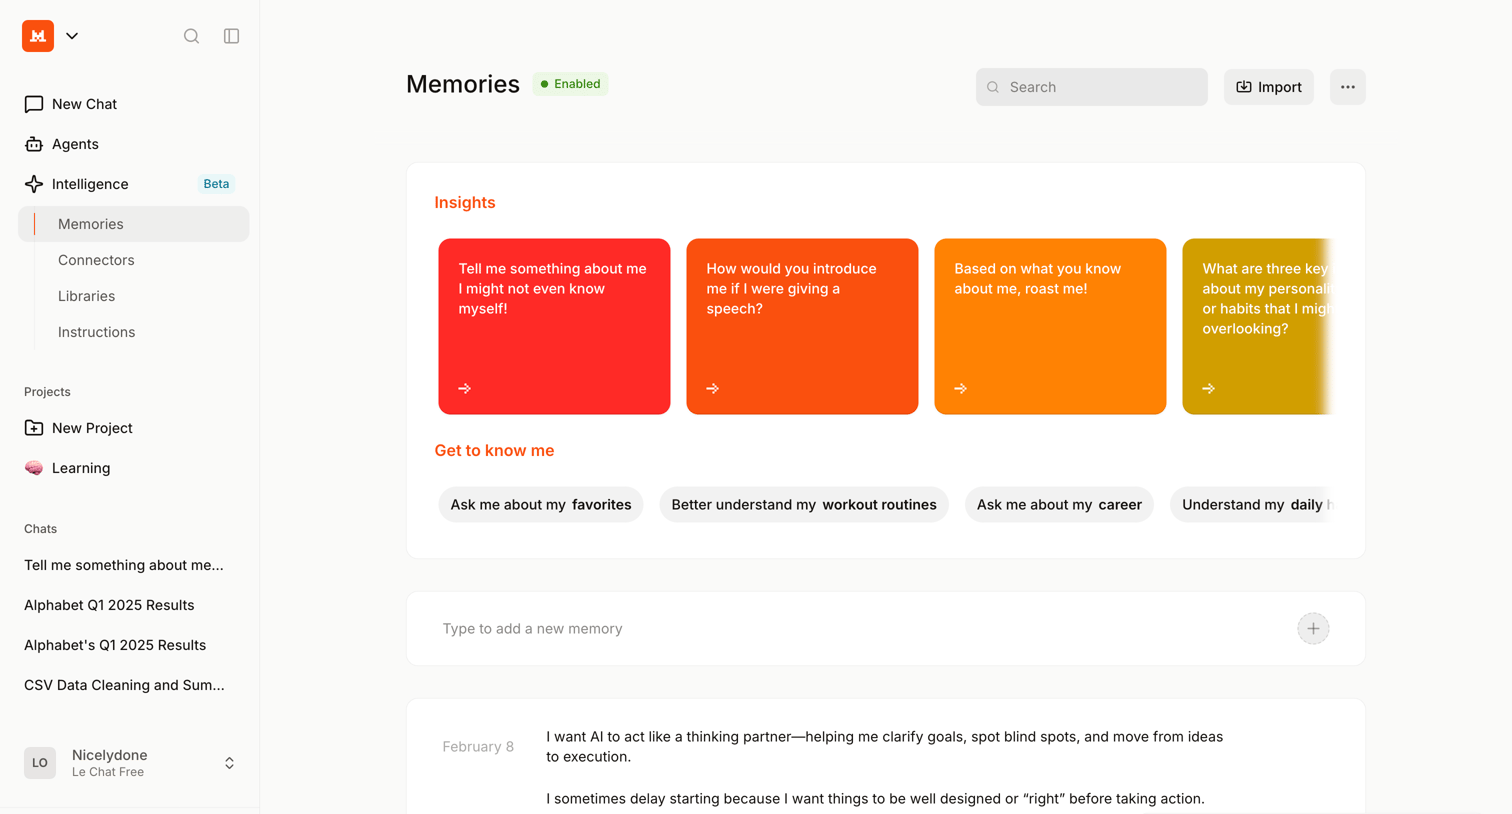Screen dimensions: 1512x814
Task: Click the arrow on the speech insight card
Action: pos(713,388)
